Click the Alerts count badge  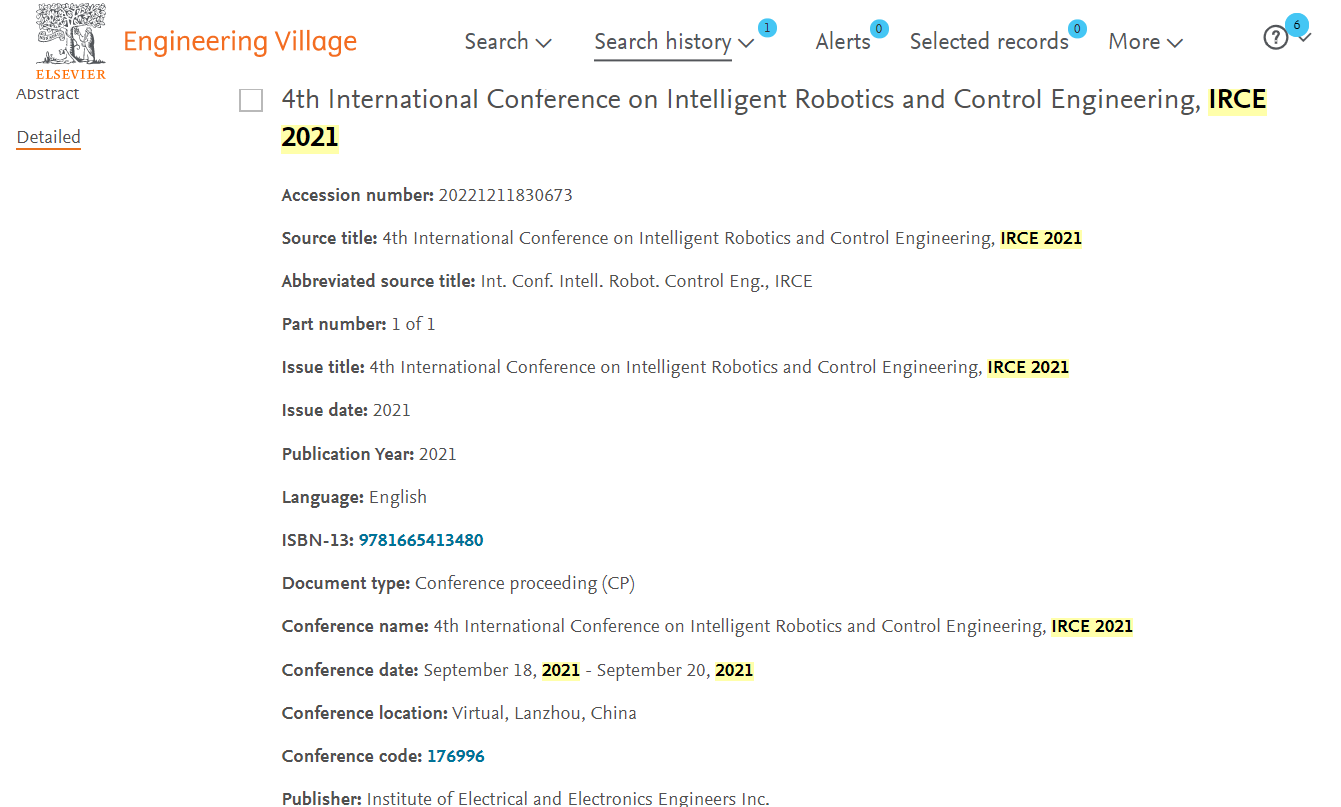[879, 29]
